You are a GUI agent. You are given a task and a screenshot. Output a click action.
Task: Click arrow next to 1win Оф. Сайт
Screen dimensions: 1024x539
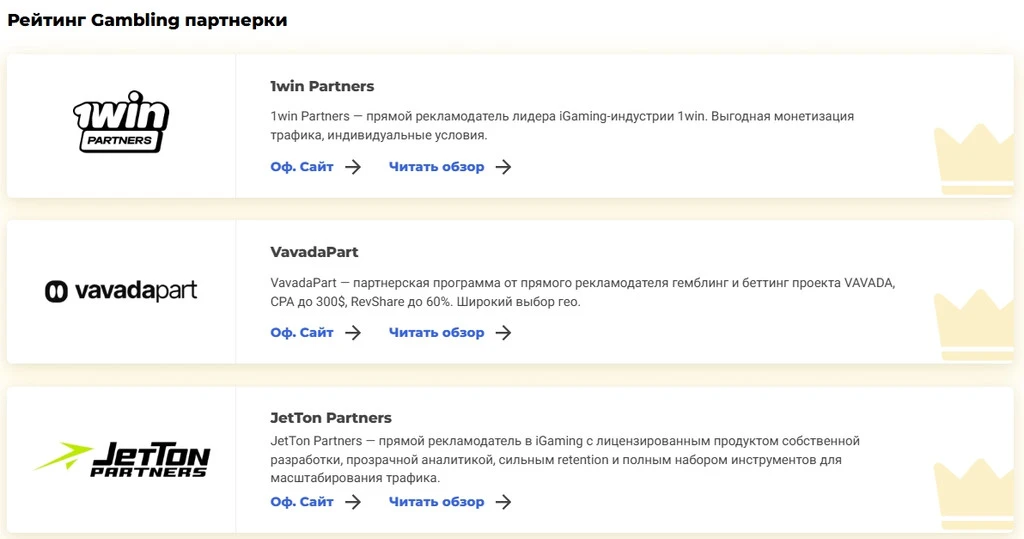point(353,167)
